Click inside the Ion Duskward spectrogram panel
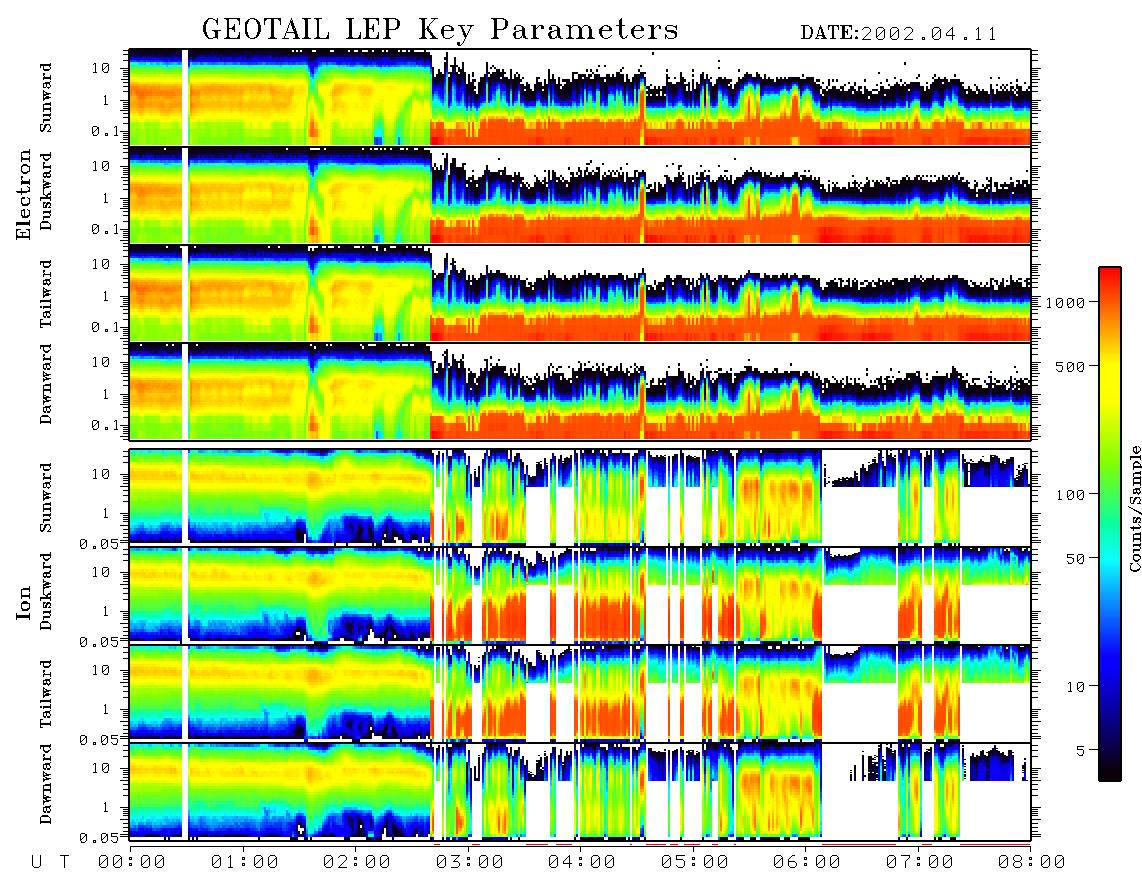Viewport: 1142px width, 880px height. click(580, 594)
